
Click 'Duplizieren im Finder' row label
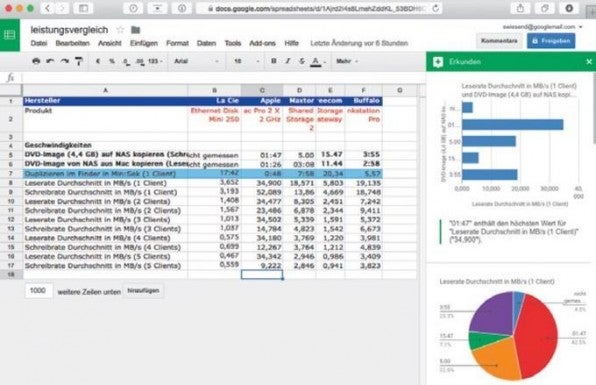[105, 174]
